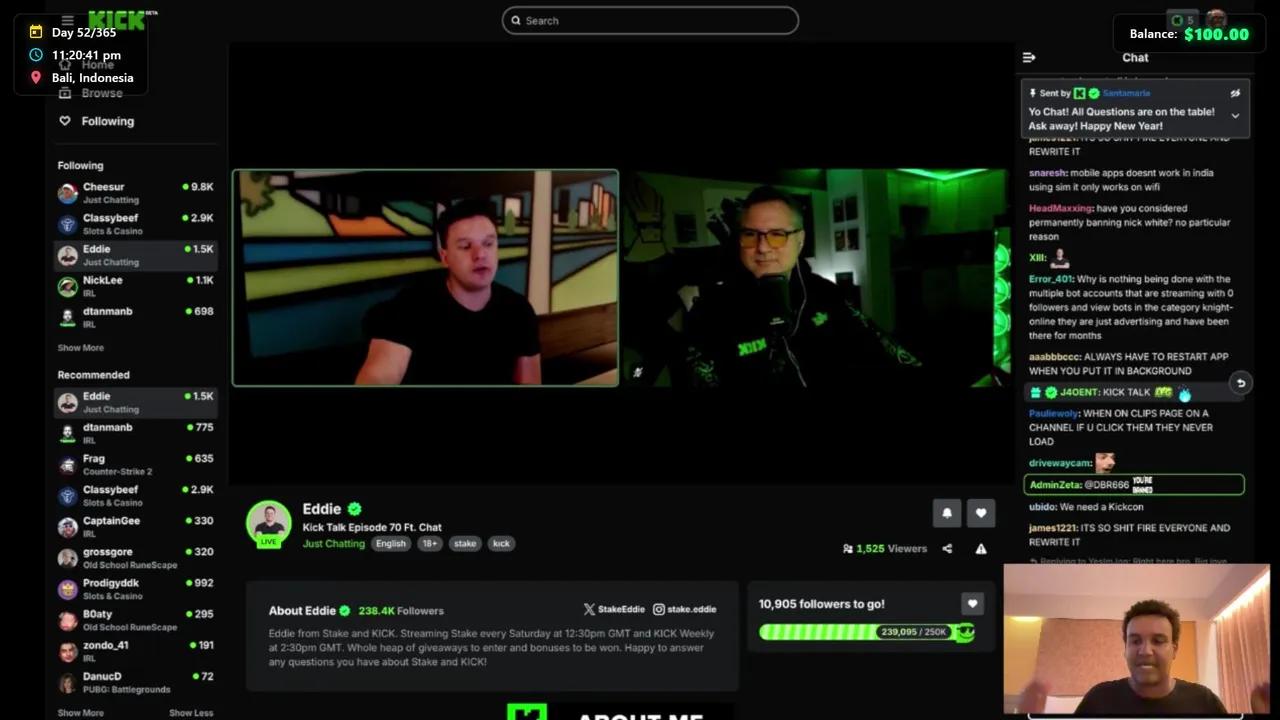Expand Following list with Show More

80,348
